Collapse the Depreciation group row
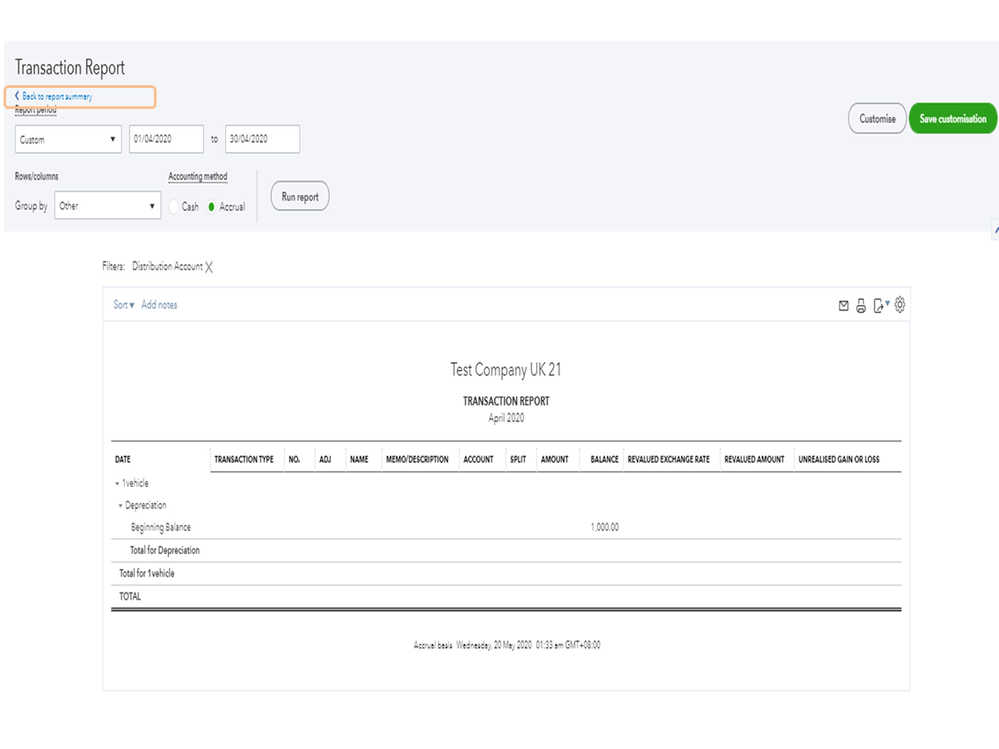999x749 pixels. click(x=120, y=506)
